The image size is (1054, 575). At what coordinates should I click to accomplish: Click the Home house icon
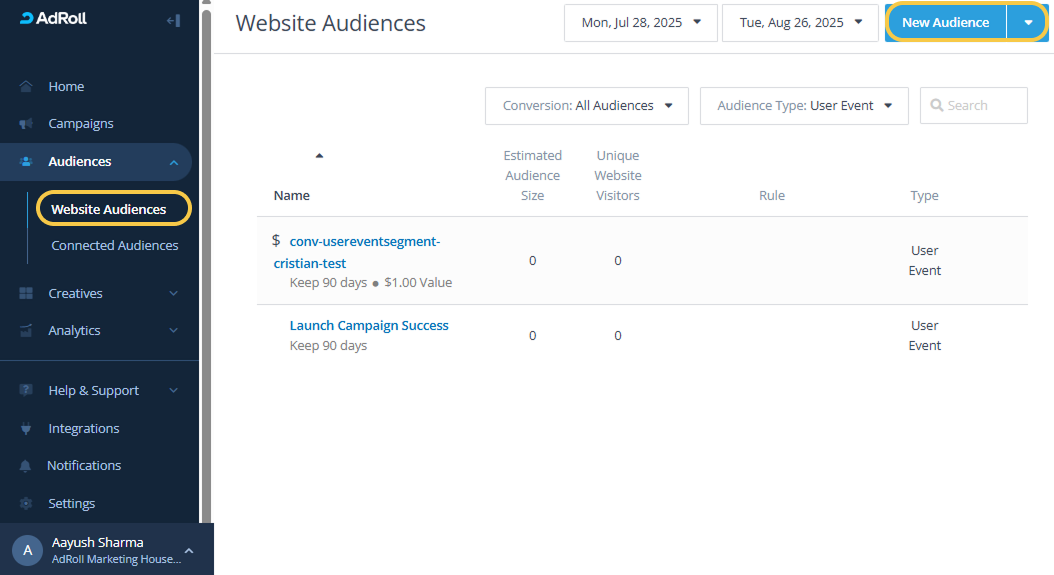(x=26, y=87)
